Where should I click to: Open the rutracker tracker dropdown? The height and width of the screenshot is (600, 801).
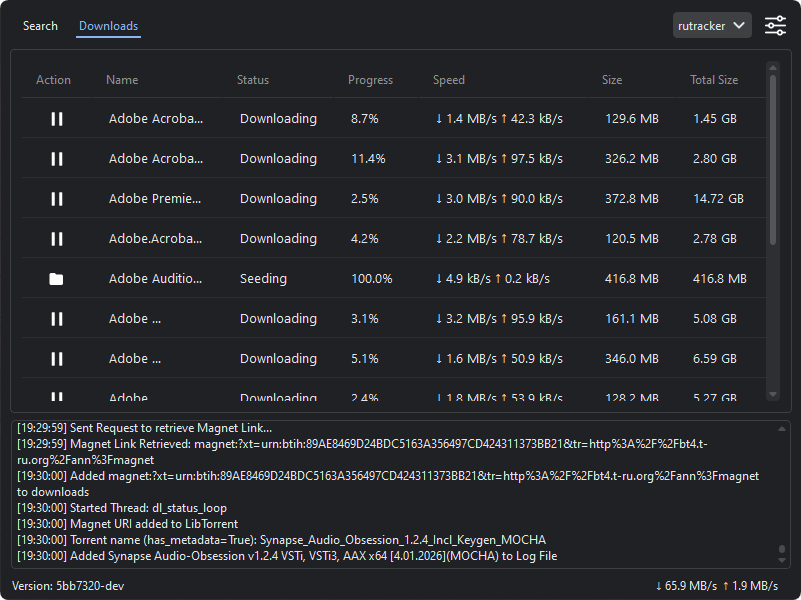pyautogui.click(x=712, y=26)
